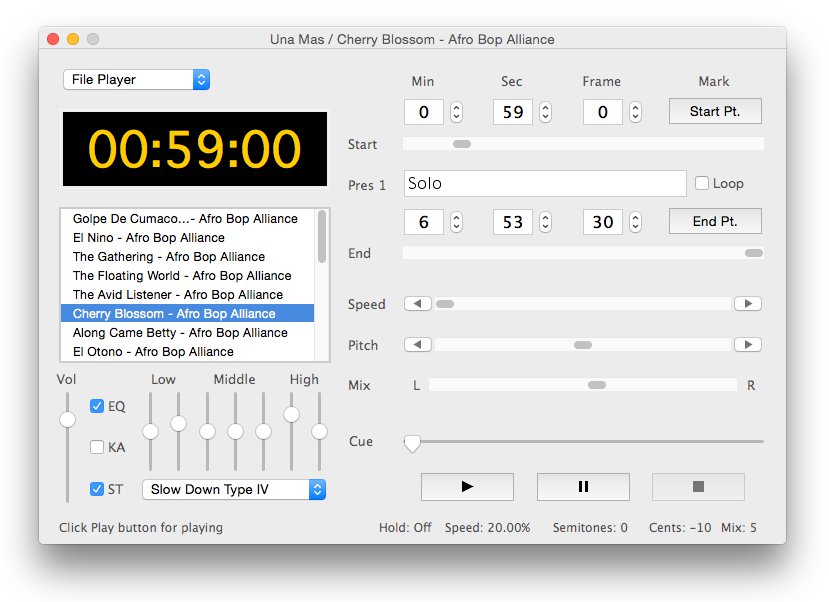
Task: Click the Speed right arrow button
Action: coord(747,303)
